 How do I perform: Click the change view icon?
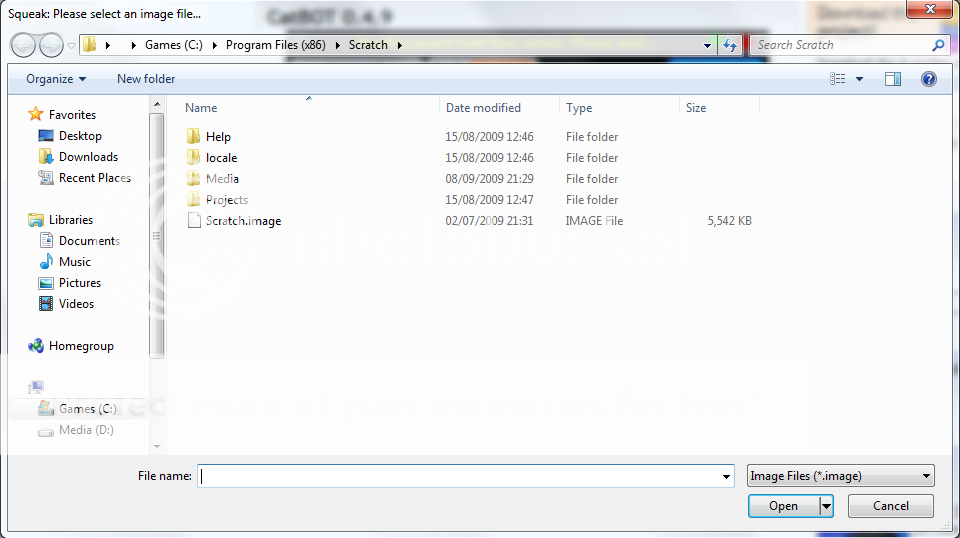click(x=838, y=79)
